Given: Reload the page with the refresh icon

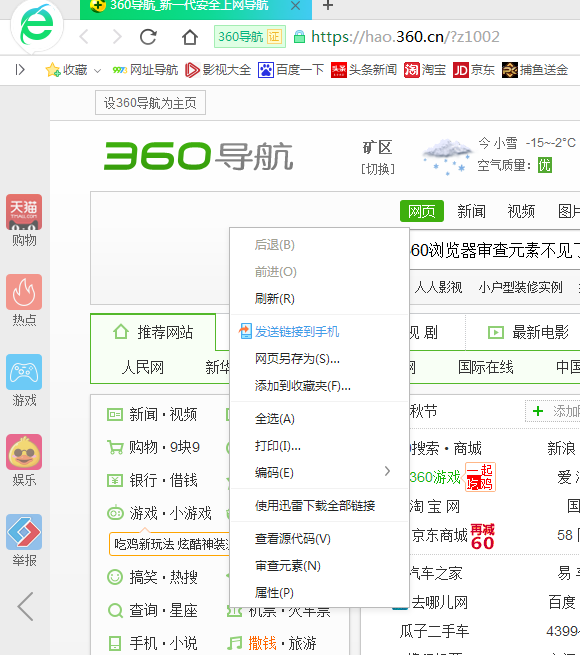Looking at the screenshot, I should (148, 37).
